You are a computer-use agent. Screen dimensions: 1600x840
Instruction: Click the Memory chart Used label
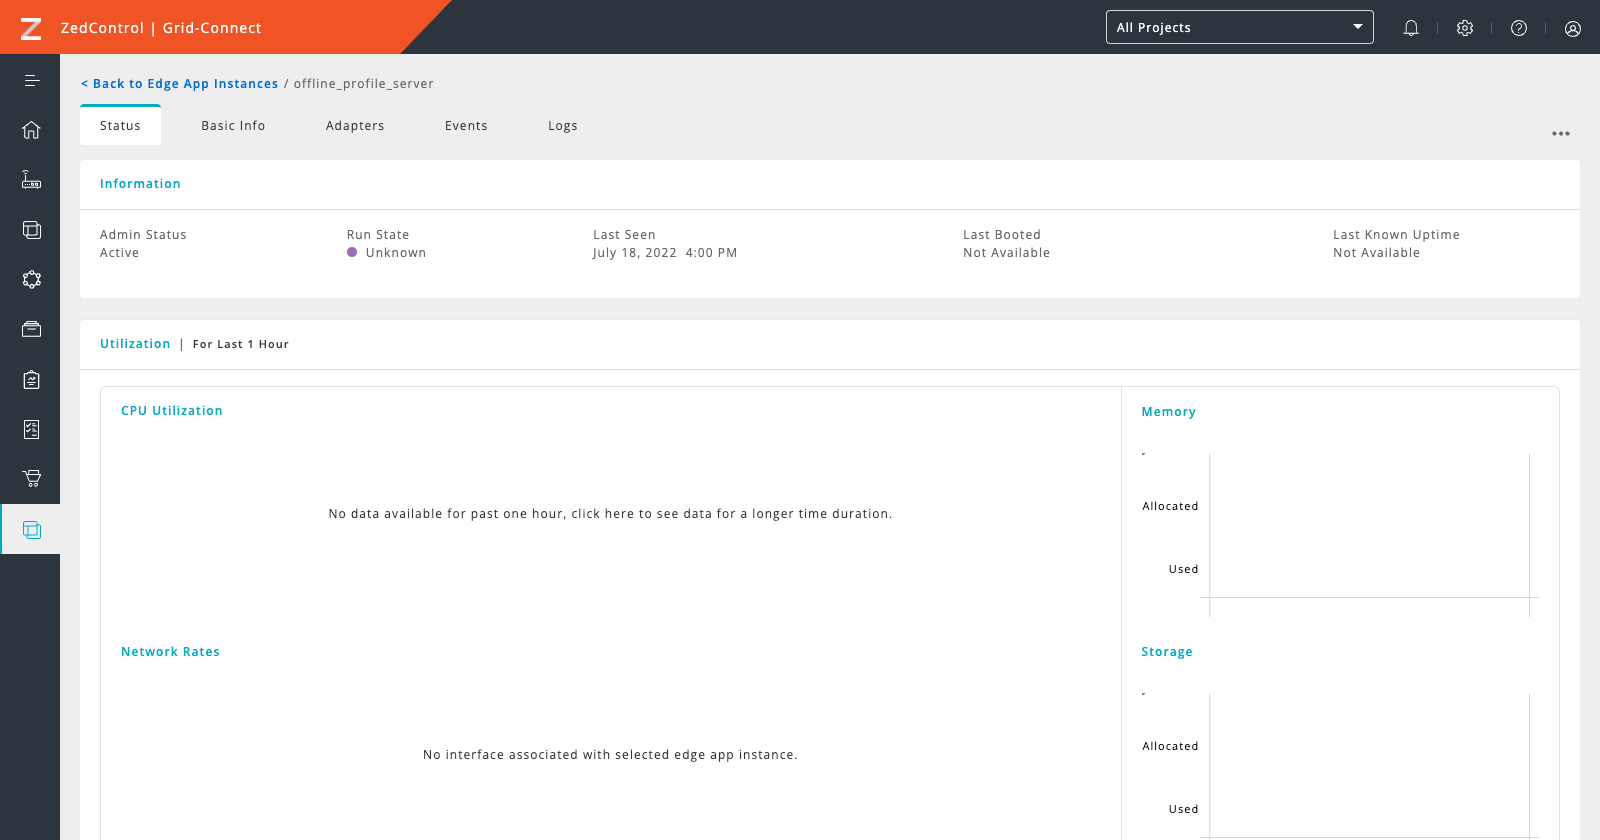coord(1183,569)
